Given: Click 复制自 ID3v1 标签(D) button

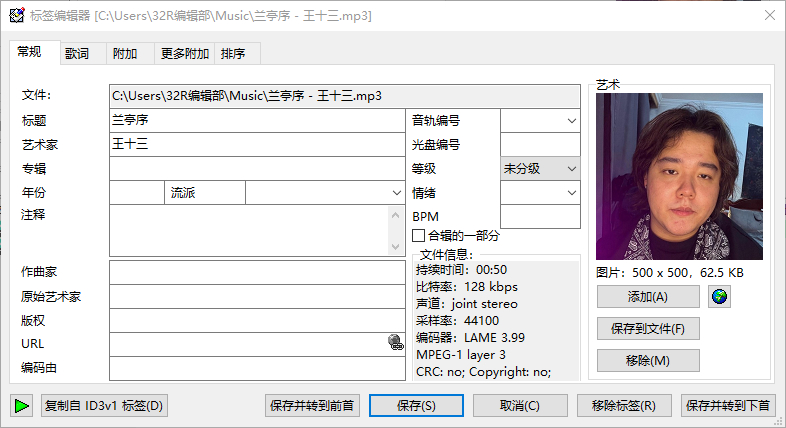Looking at the screenshot, I should coord(104,406).
